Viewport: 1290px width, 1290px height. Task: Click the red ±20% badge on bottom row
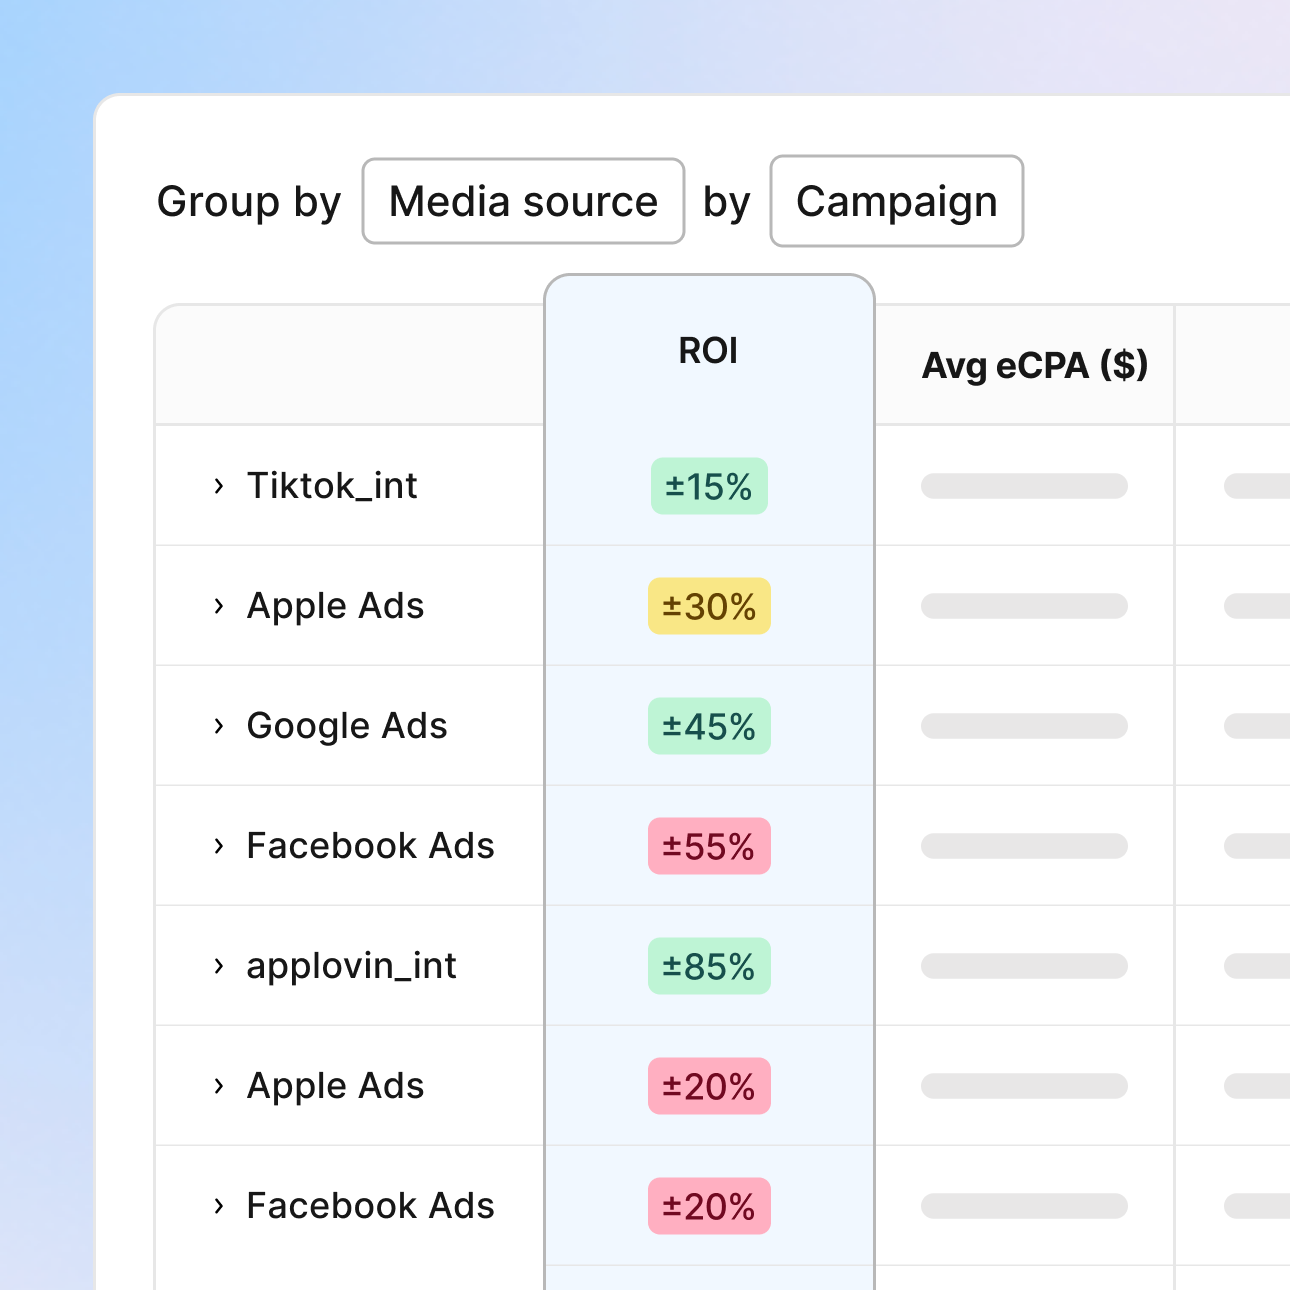[709, 1206]
